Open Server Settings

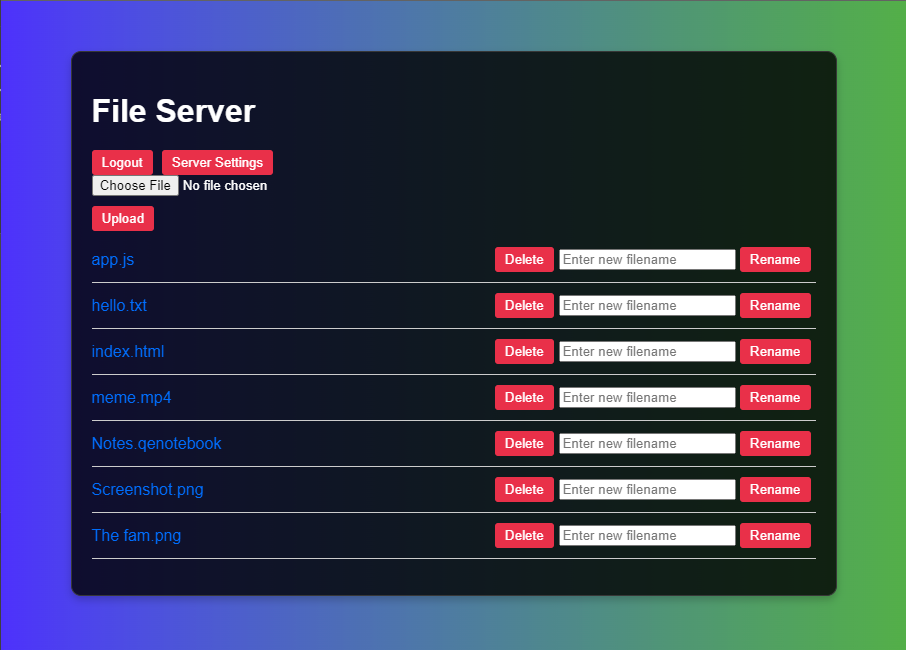[x=217, y=163]
